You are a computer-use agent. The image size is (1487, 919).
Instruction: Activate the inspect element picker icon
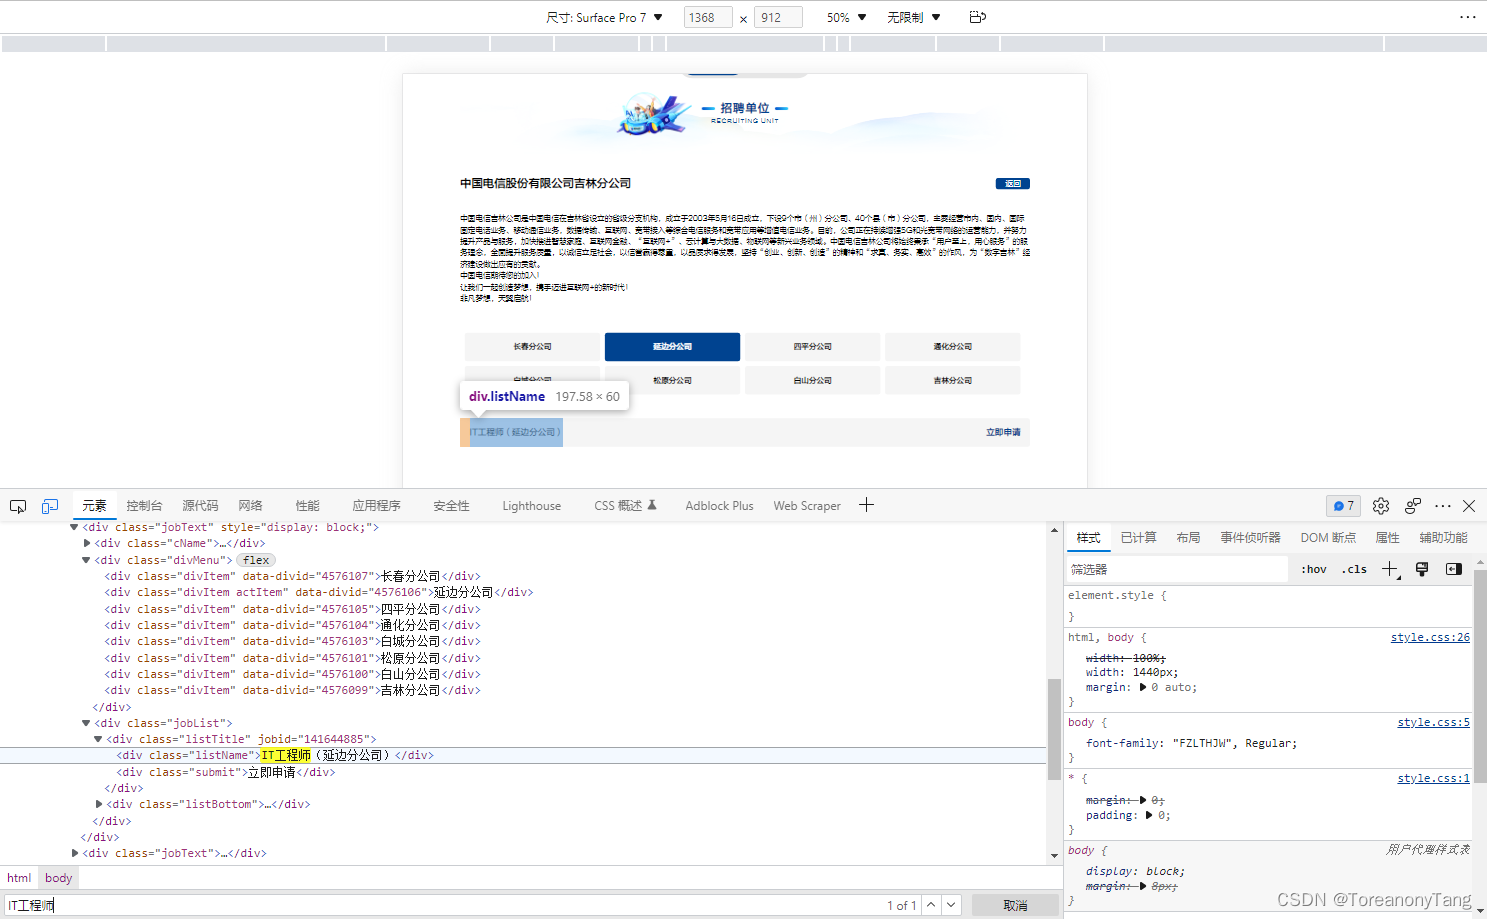[18, 506]
